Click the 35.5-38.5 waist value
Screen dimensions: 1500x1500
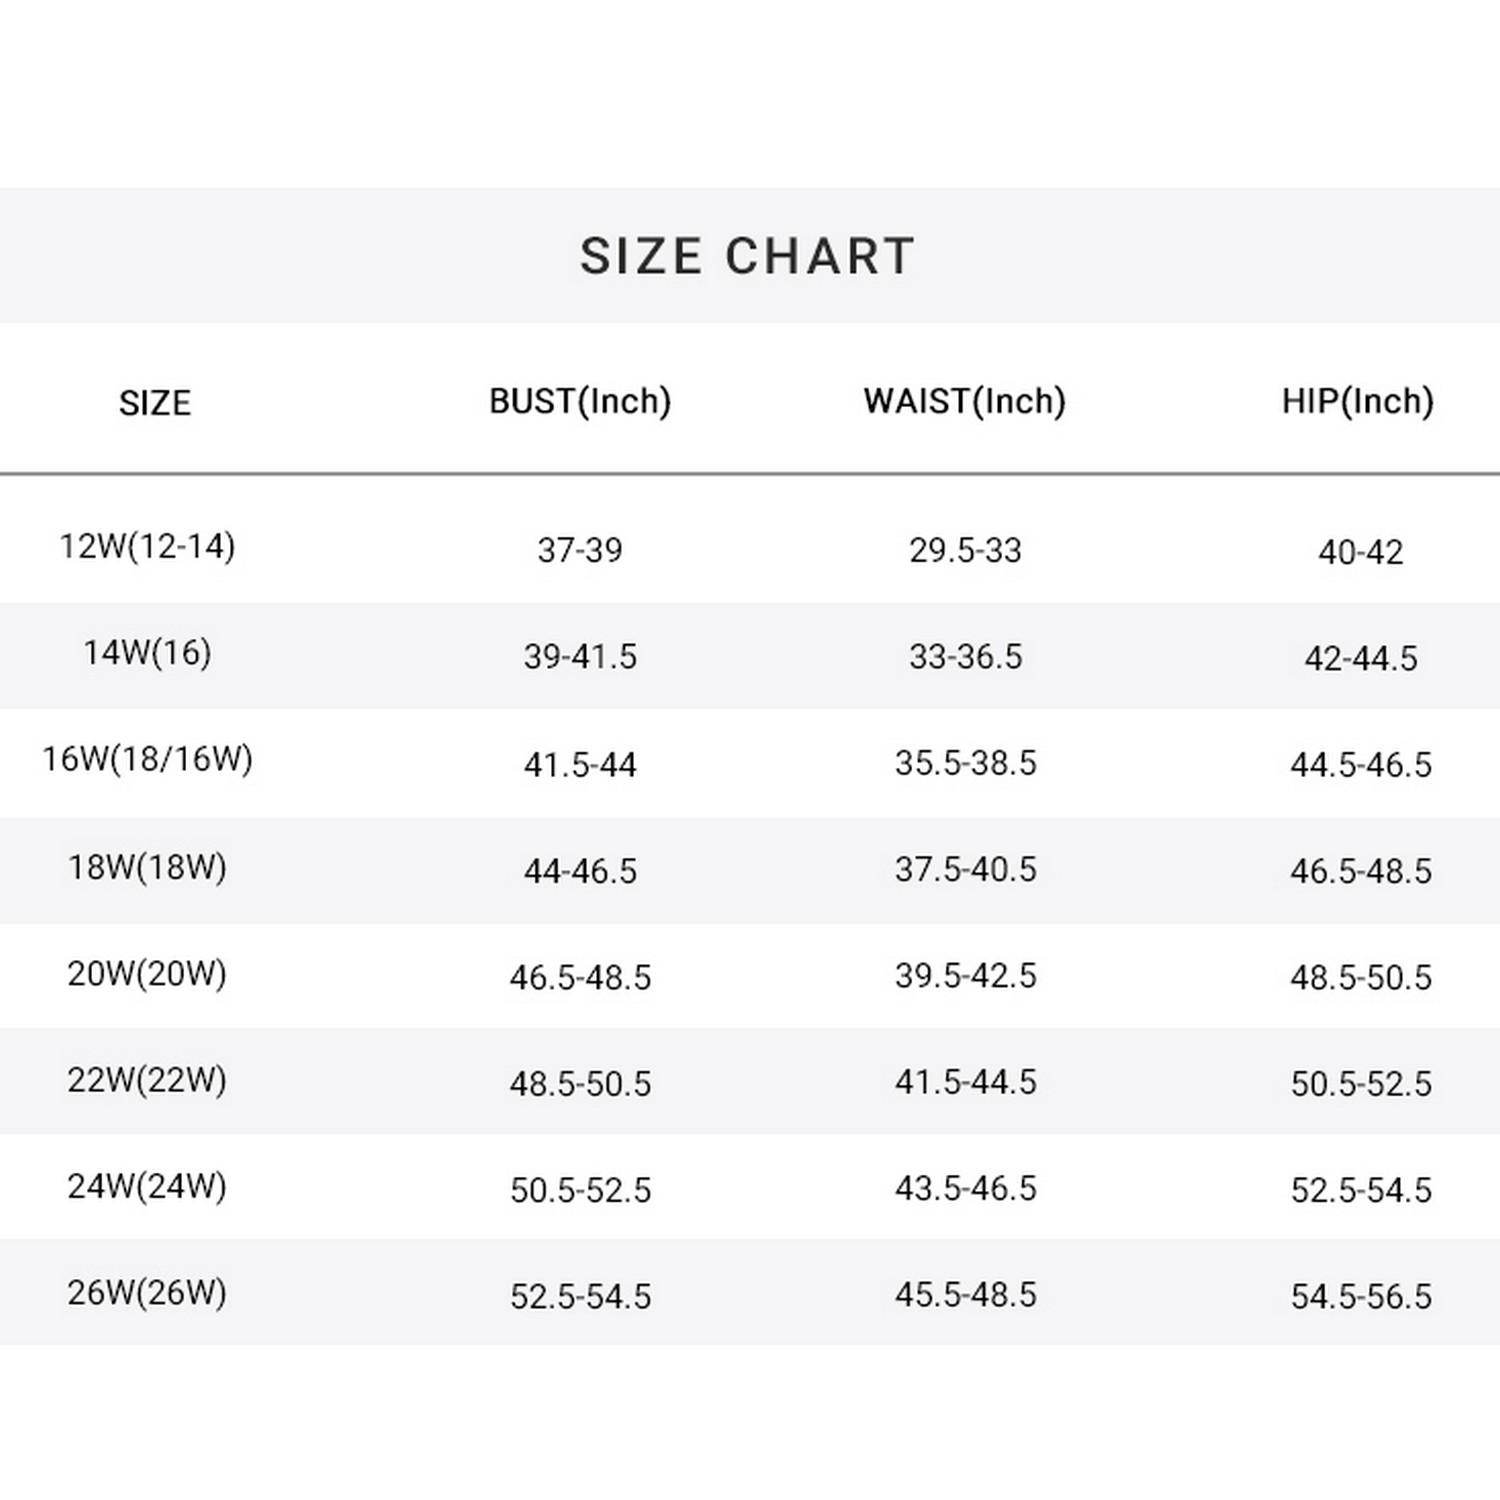[x=965, y=763]
